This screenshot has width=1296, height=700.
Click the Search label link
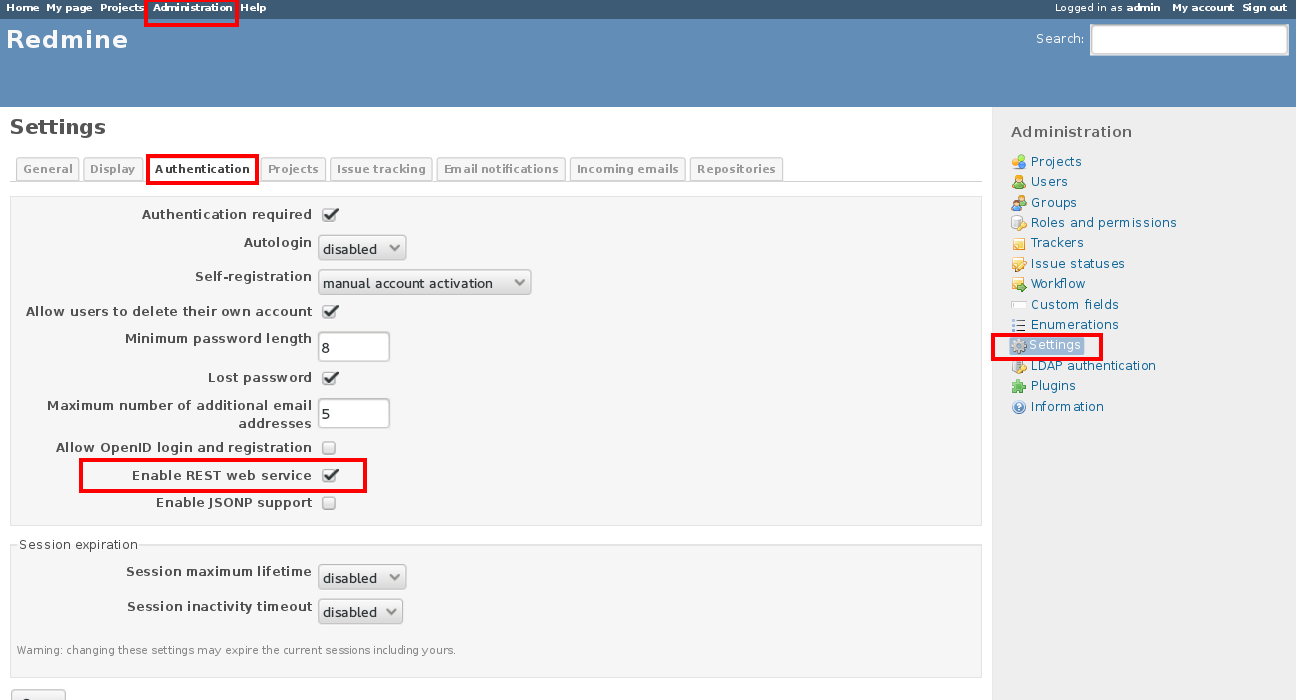click(x=1059, y=39)
